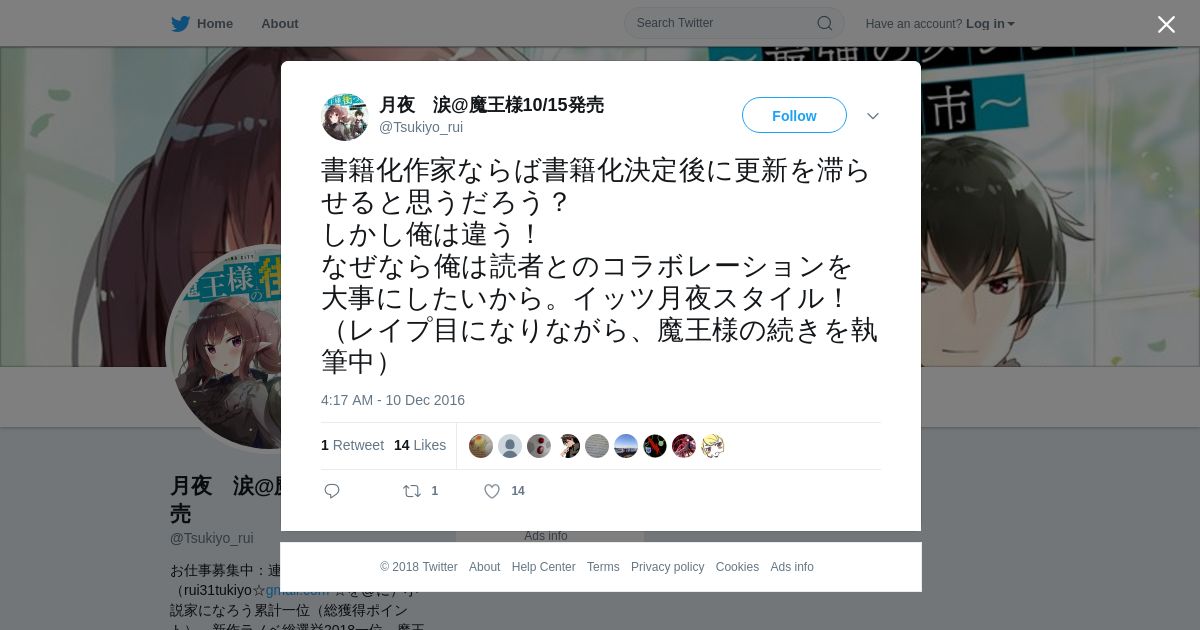1200x630 pixels.
Task: Click the search magnifier icon
Action: (824, 23)
